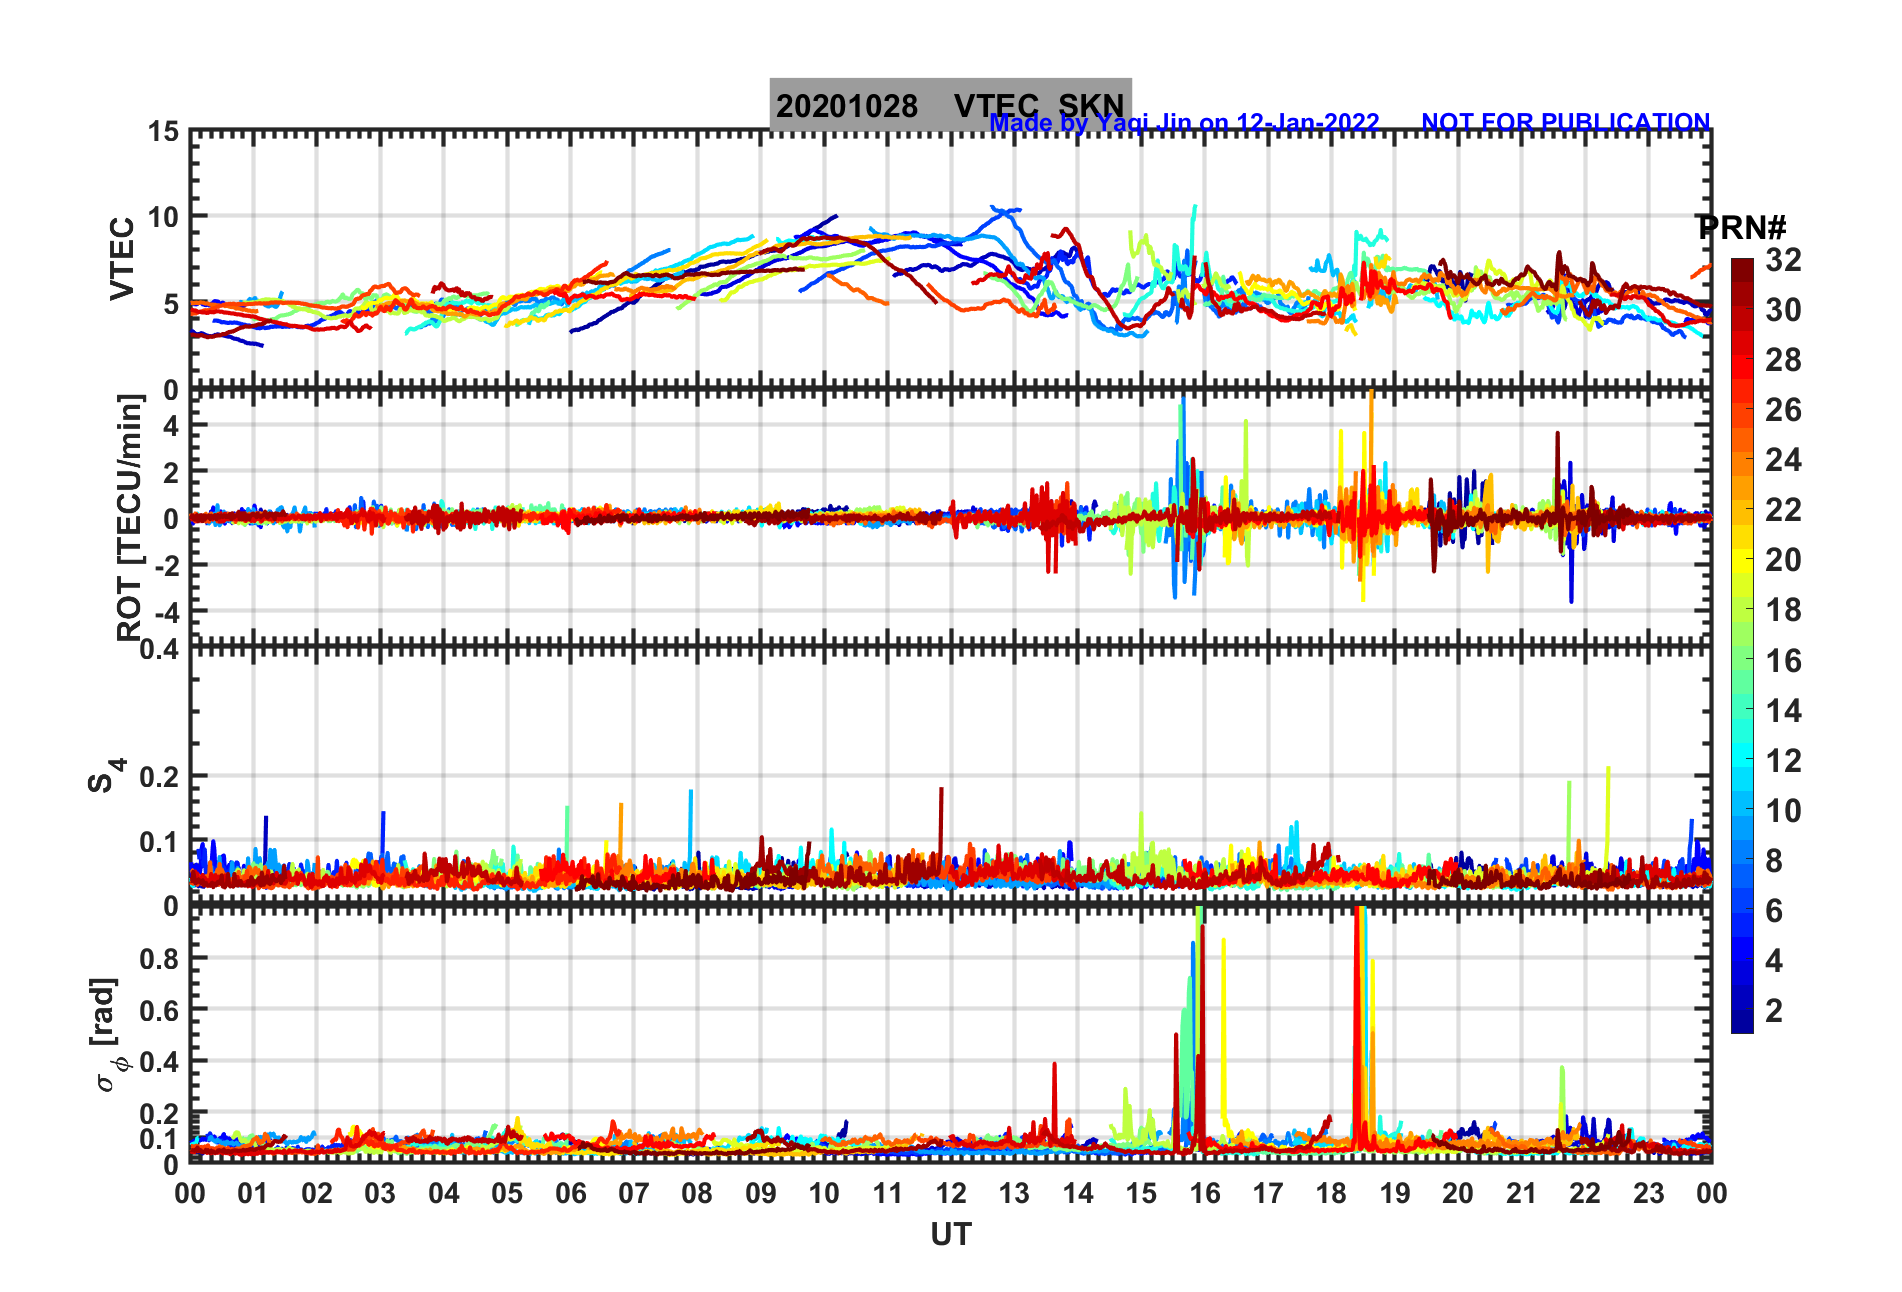The width and height of the screenshot is (1902, 1292).
Task: Click x-axis hour label '01'
Action: point(253,1193)
